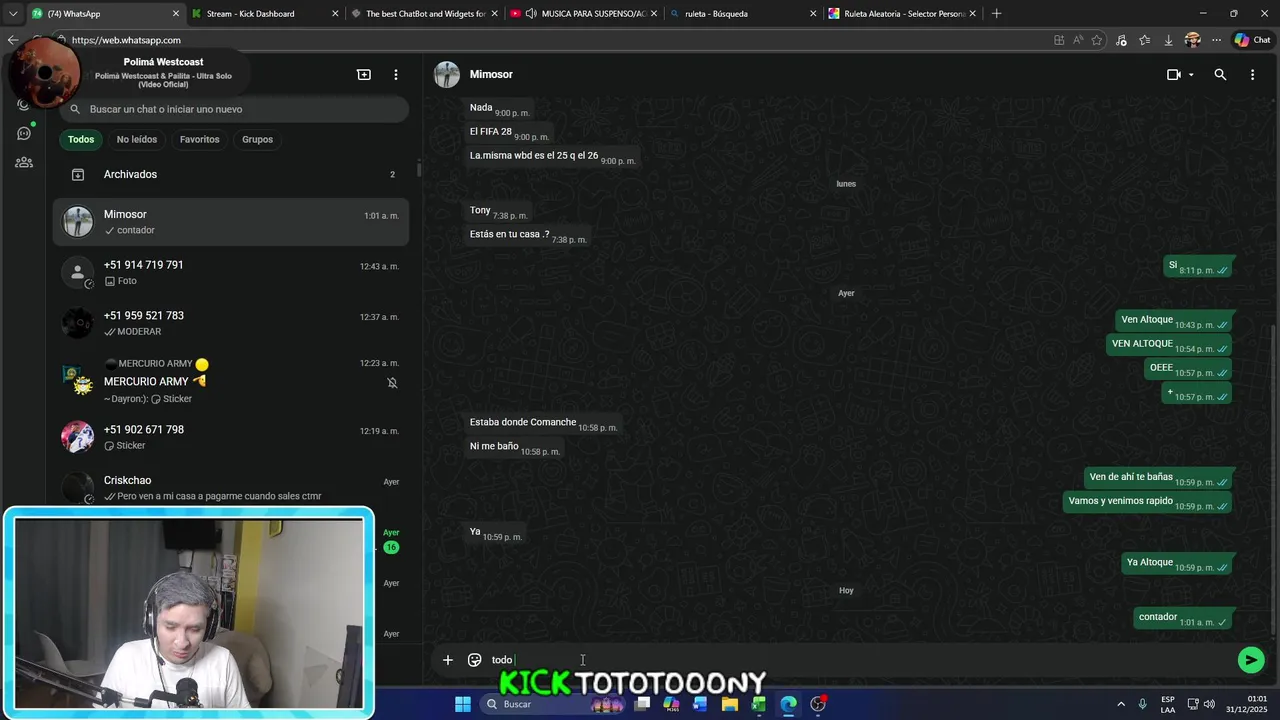
Task: Open the Mimosor chat in the list
Action: (x=231, y=221)
